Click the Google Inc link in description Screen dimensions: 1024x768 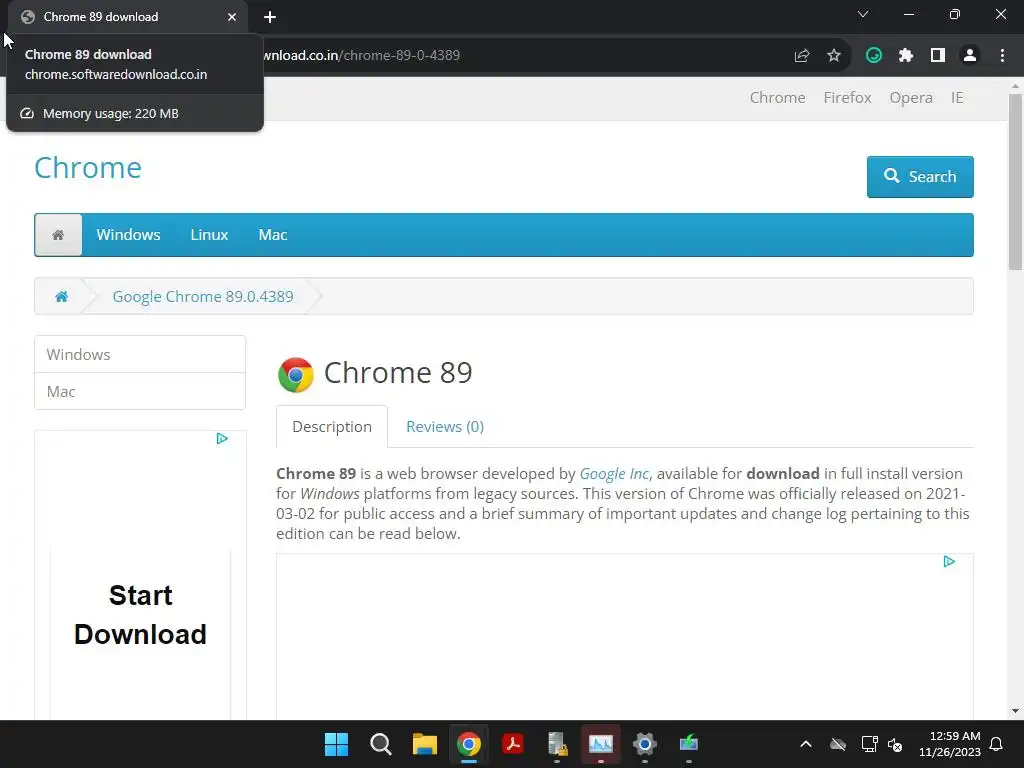[614, 473]
